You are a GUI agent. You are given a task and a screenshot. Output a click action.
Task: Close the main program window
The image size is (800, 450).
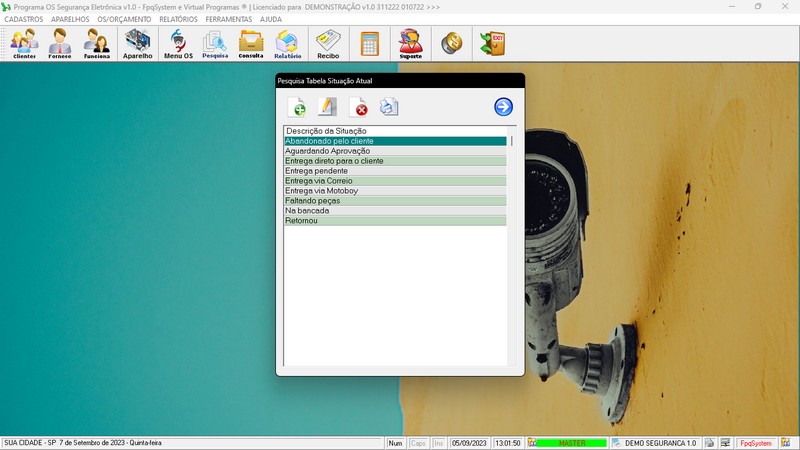click(x=785, y=7)
